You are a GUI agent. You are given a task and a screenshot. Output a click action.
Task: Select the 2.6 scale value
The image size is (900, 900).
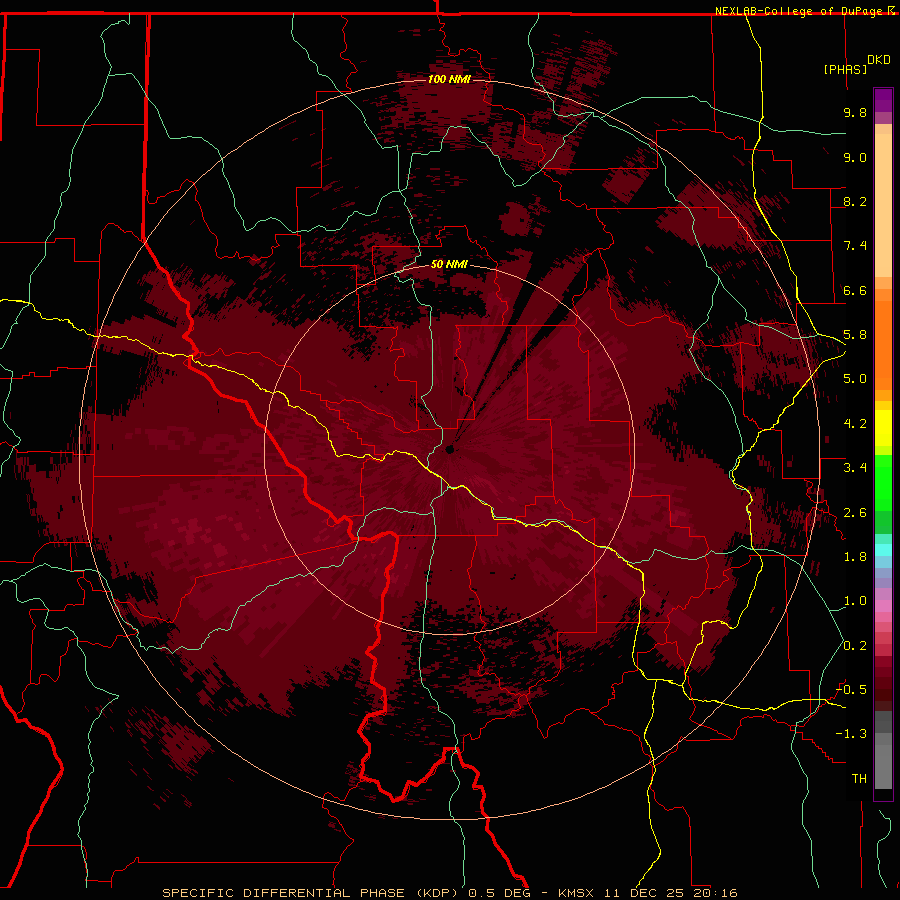click(x=855, y=513)
